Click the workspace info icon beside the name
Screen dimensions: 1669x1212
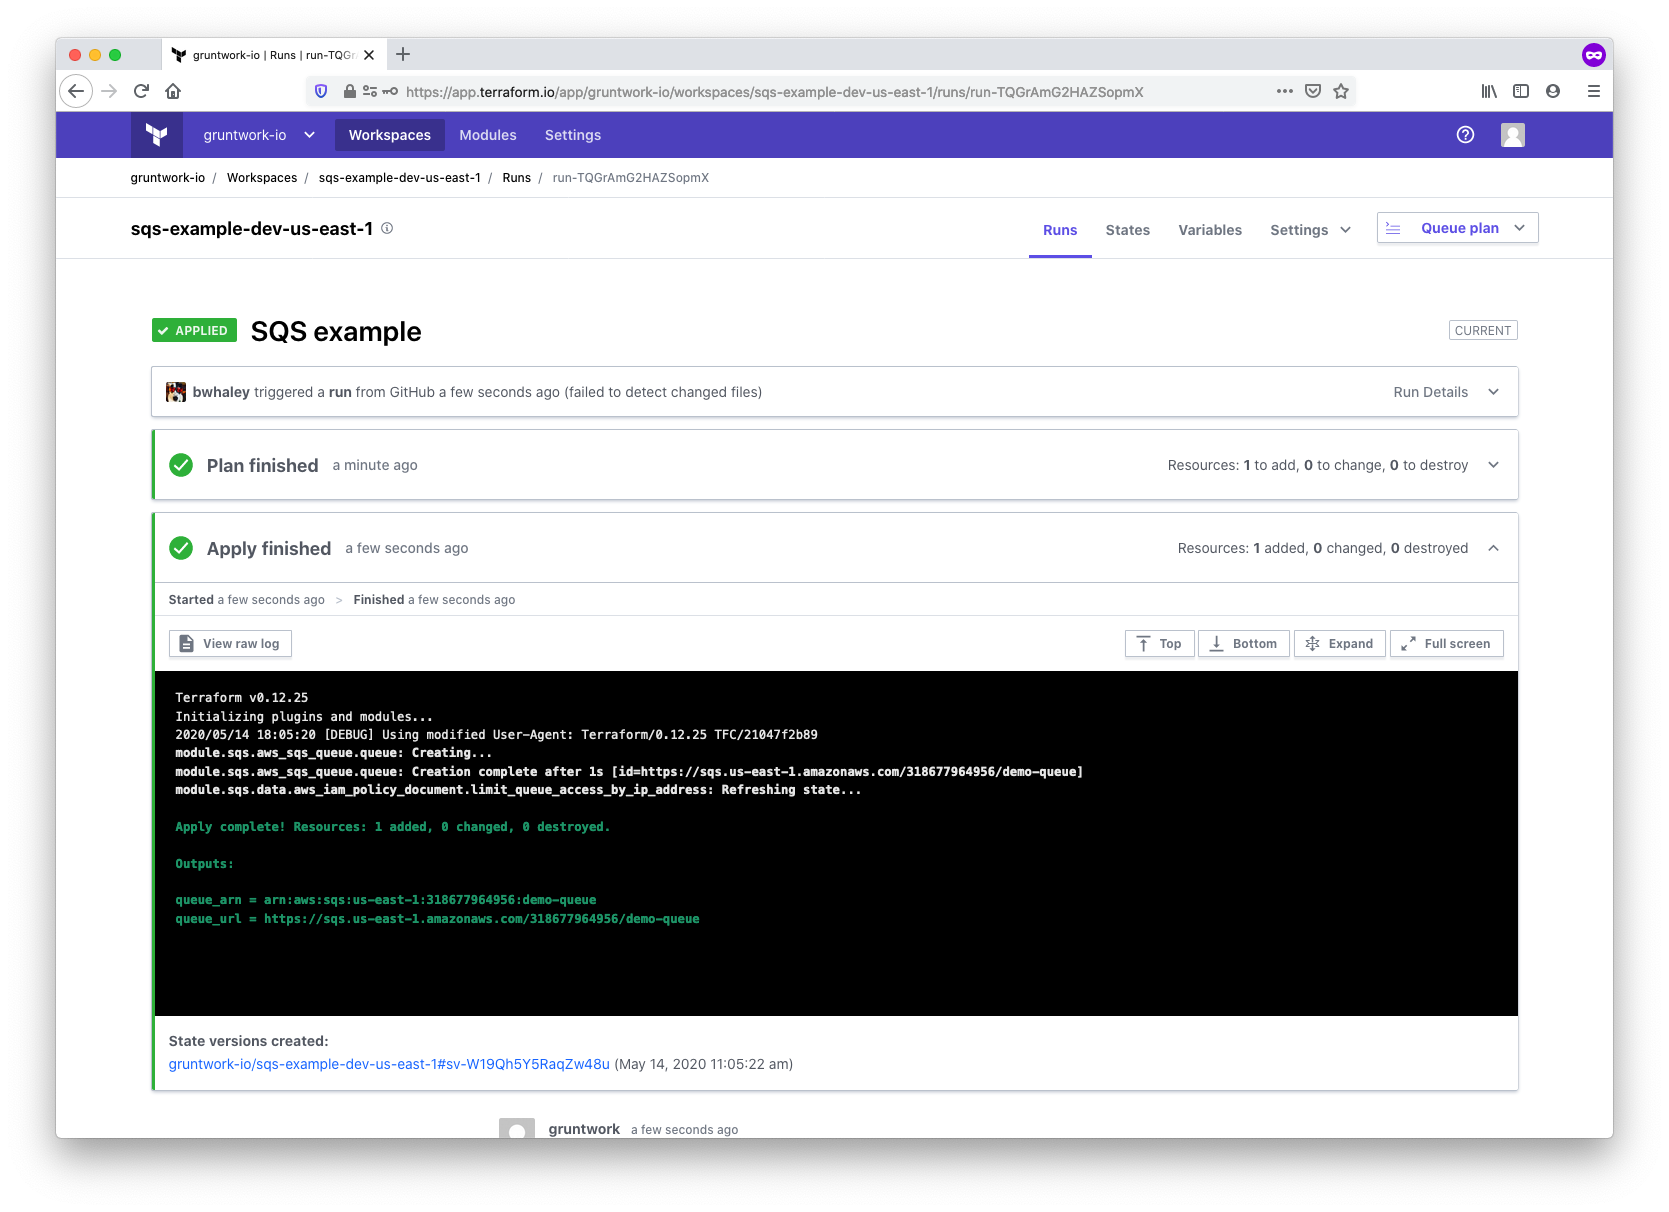click(x=387, y=229)
